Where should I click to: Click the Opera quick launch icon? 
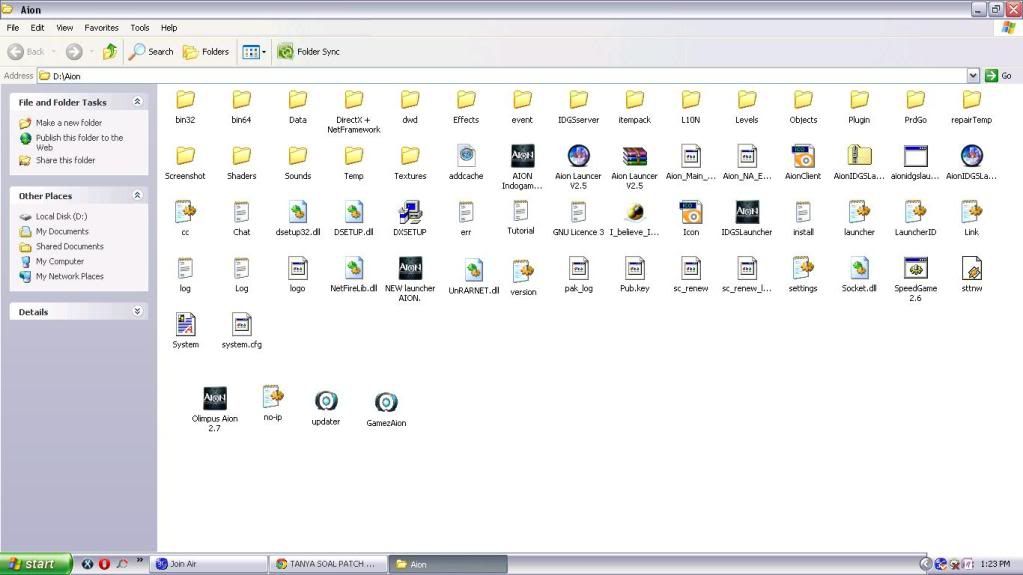pyautogui.click(x=104, y=564)
